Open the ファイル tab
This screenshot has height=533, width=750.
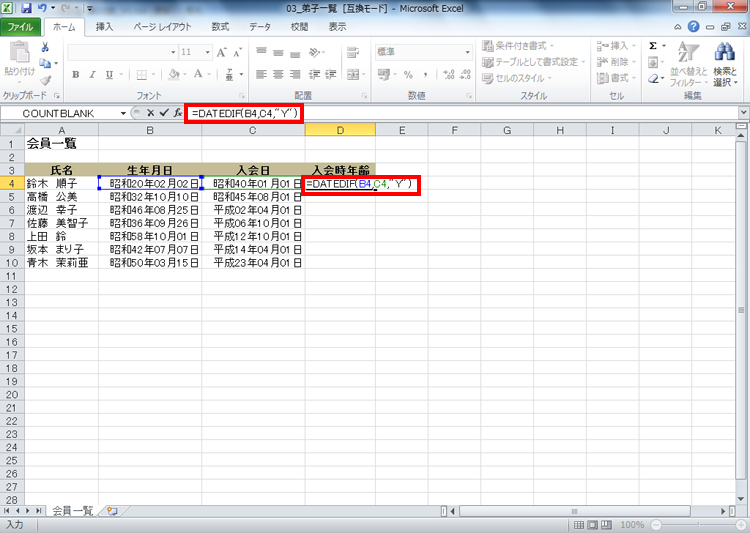pyautogui.click(x=20, y=27)
